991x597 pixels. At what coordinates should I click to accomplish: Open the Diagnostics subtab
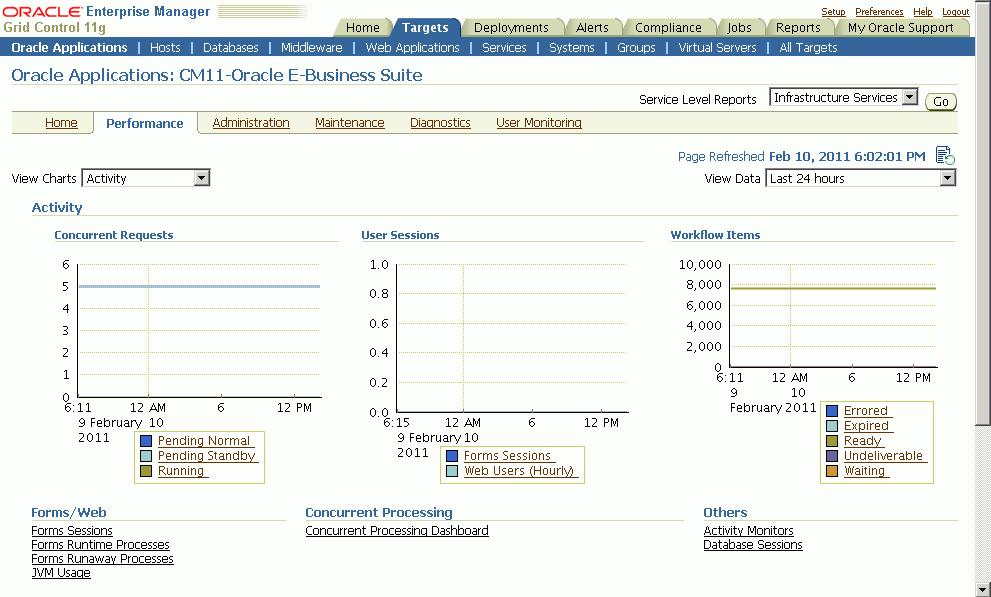click(x=440, y=123)
